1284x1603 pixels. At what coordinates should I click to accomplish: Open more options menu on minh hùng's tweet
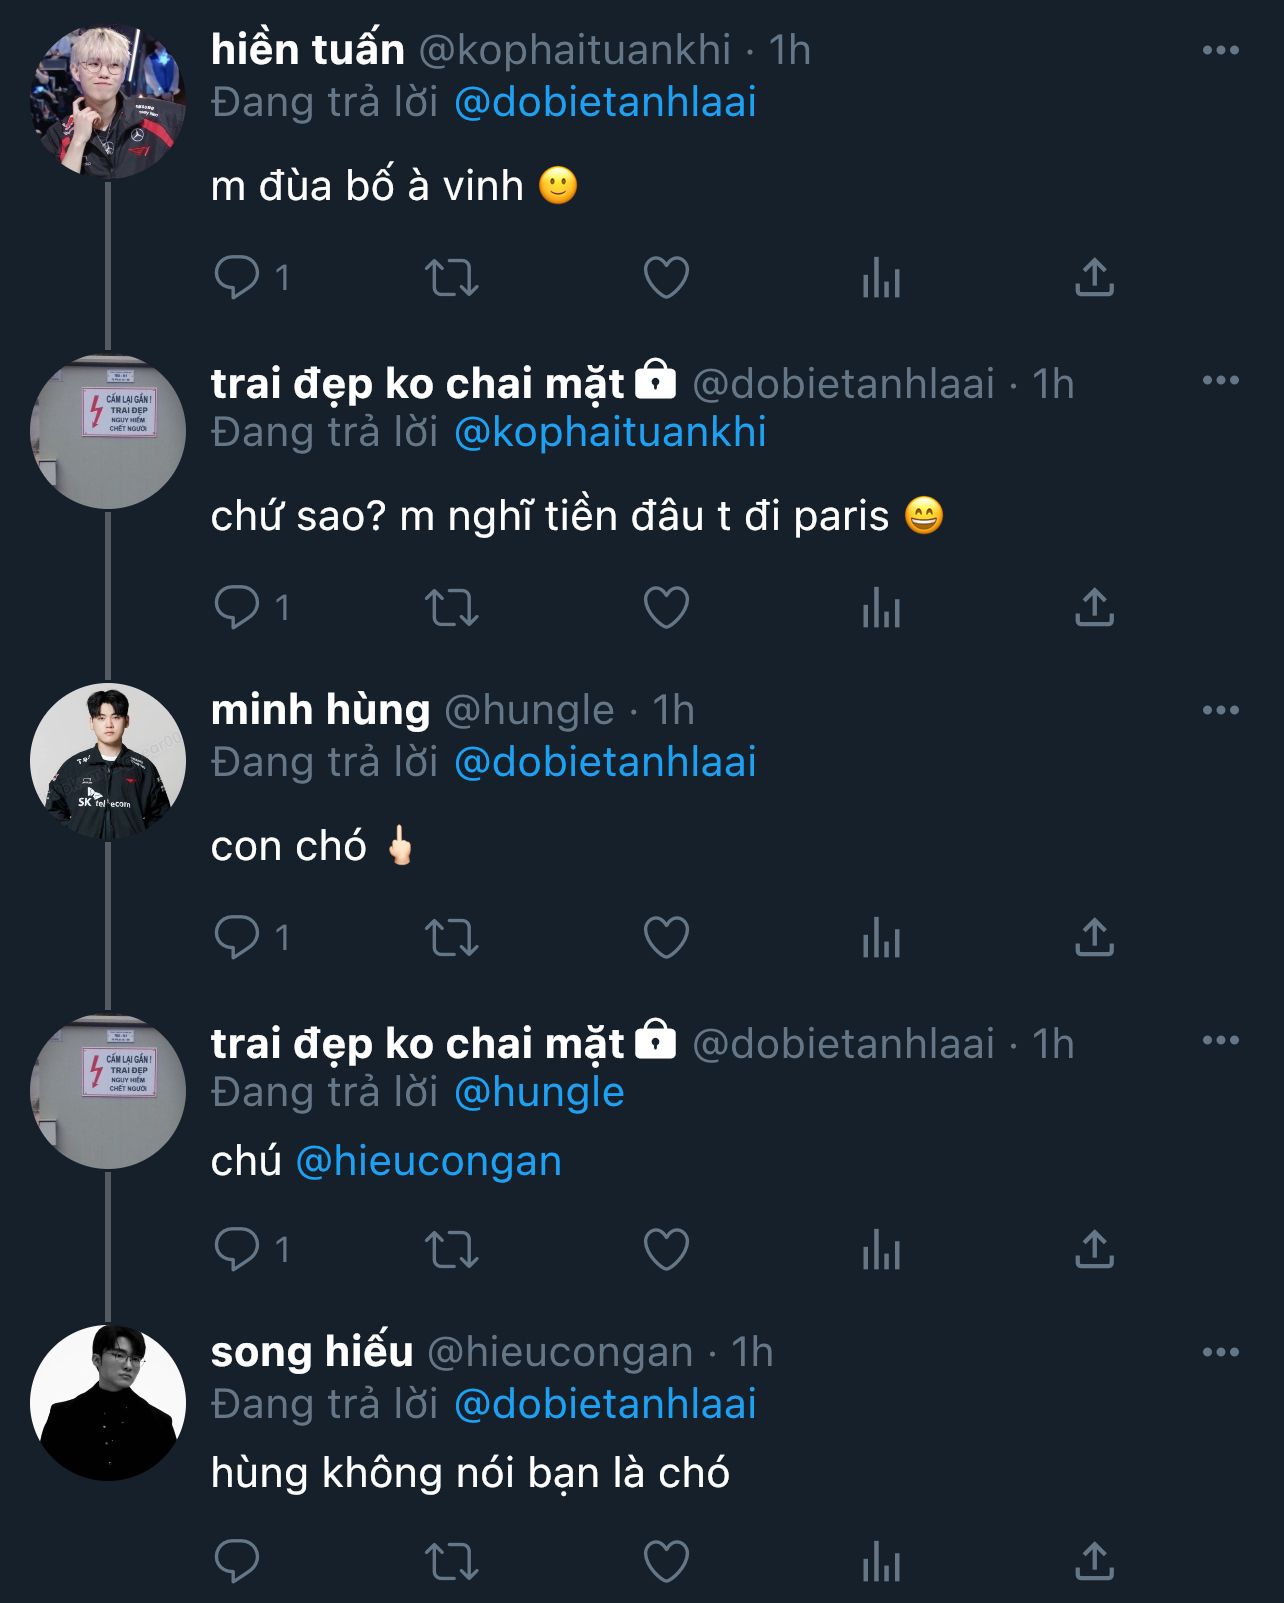click(x=1220, y=710)
